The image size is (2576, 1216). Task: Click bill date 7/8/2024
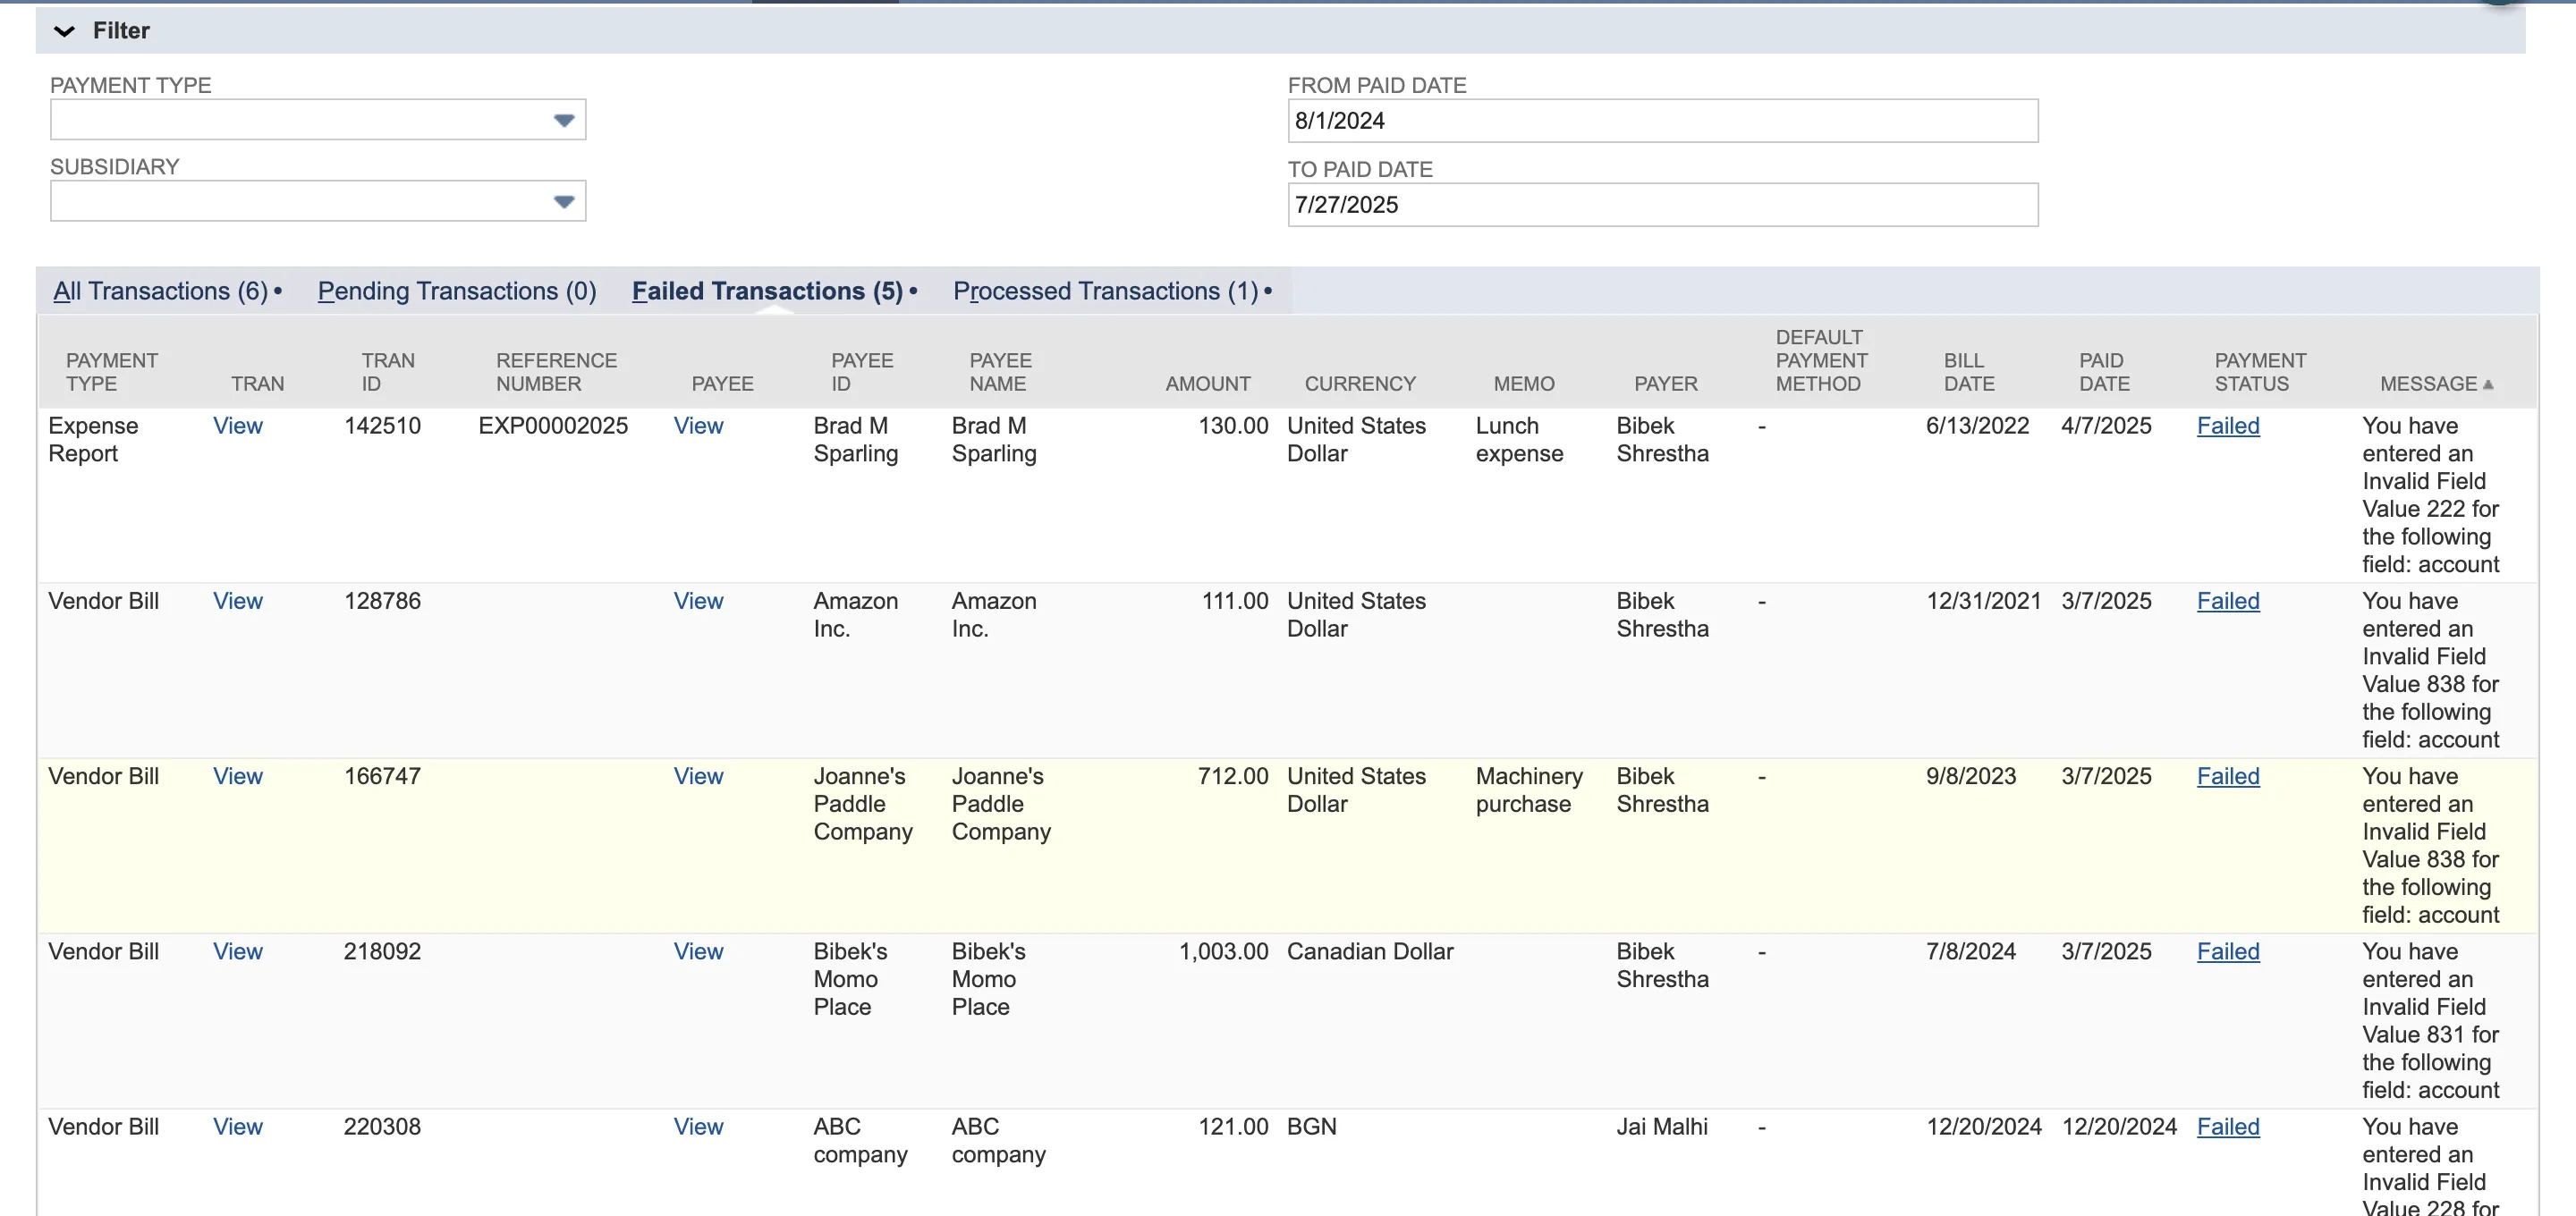coord(1970,951)
